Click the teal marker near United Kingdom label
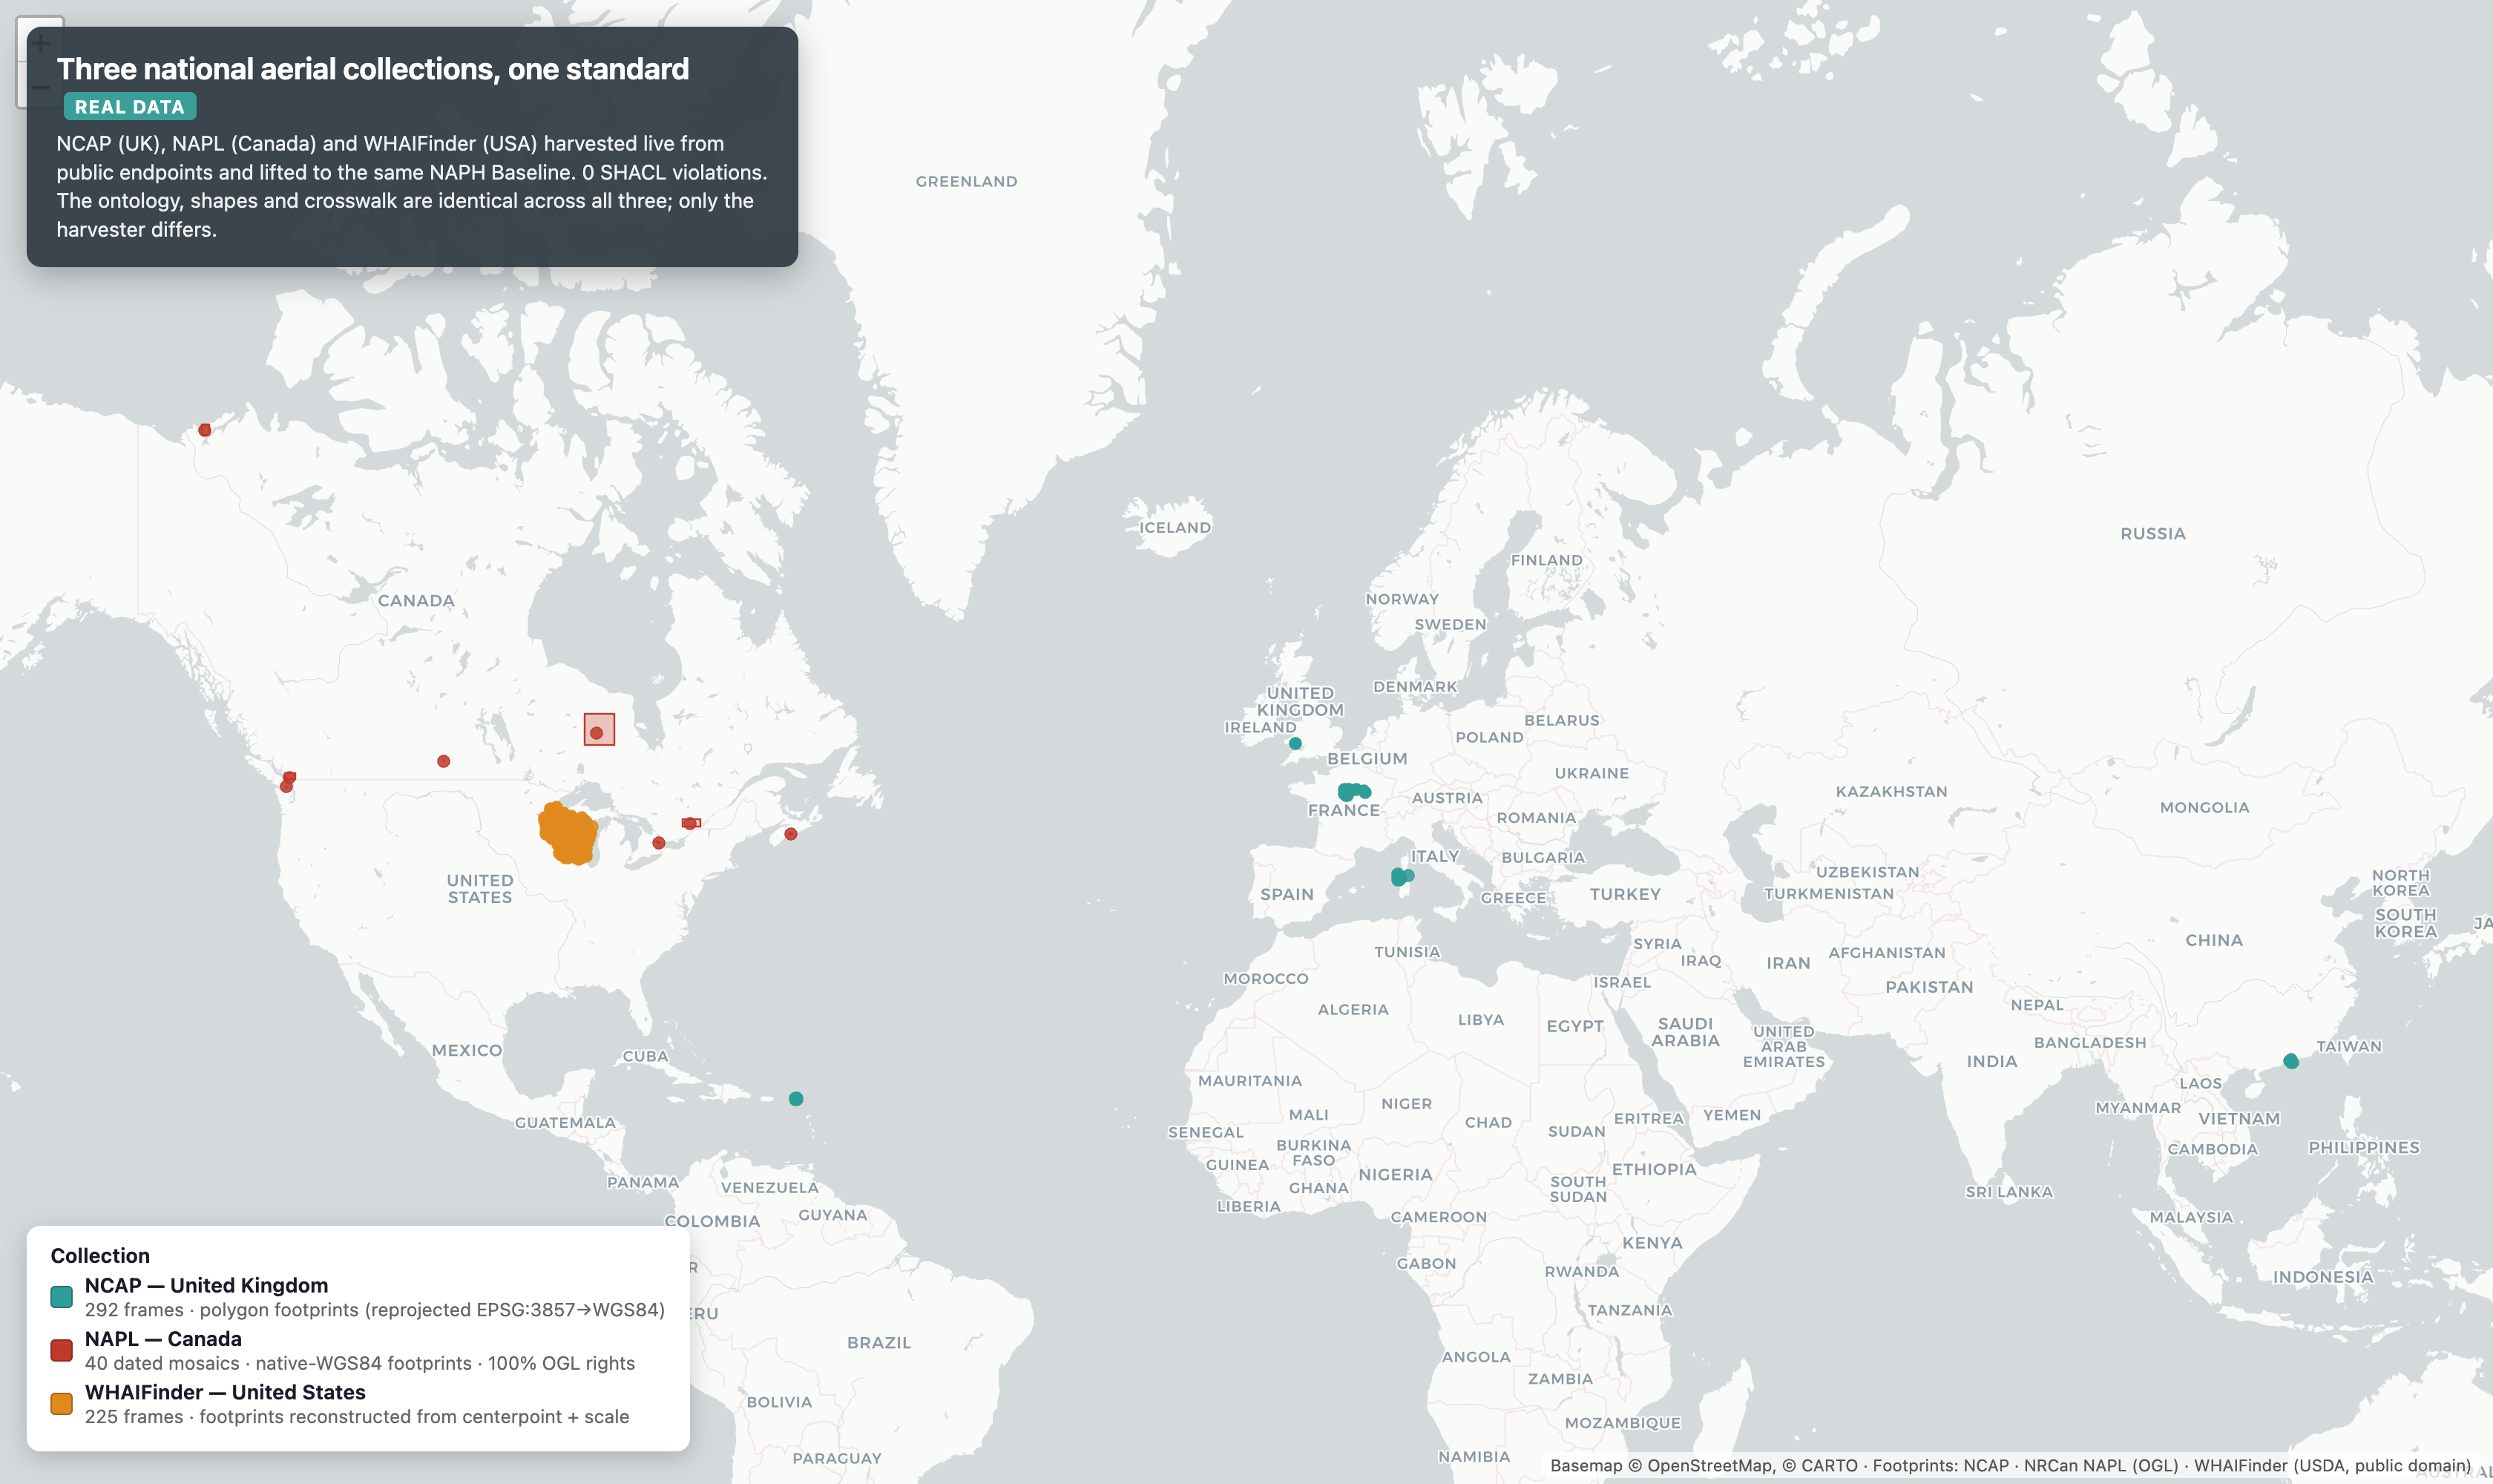2493x1484 pixels. 1295,743
